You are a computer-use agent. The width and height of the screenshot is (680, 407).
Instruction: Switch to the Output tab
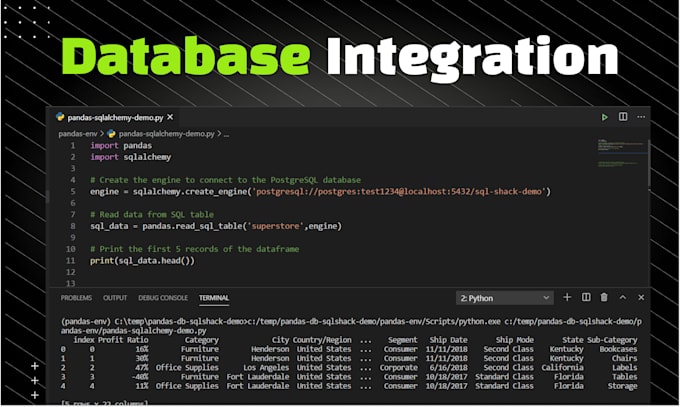[x=115, y=298]
